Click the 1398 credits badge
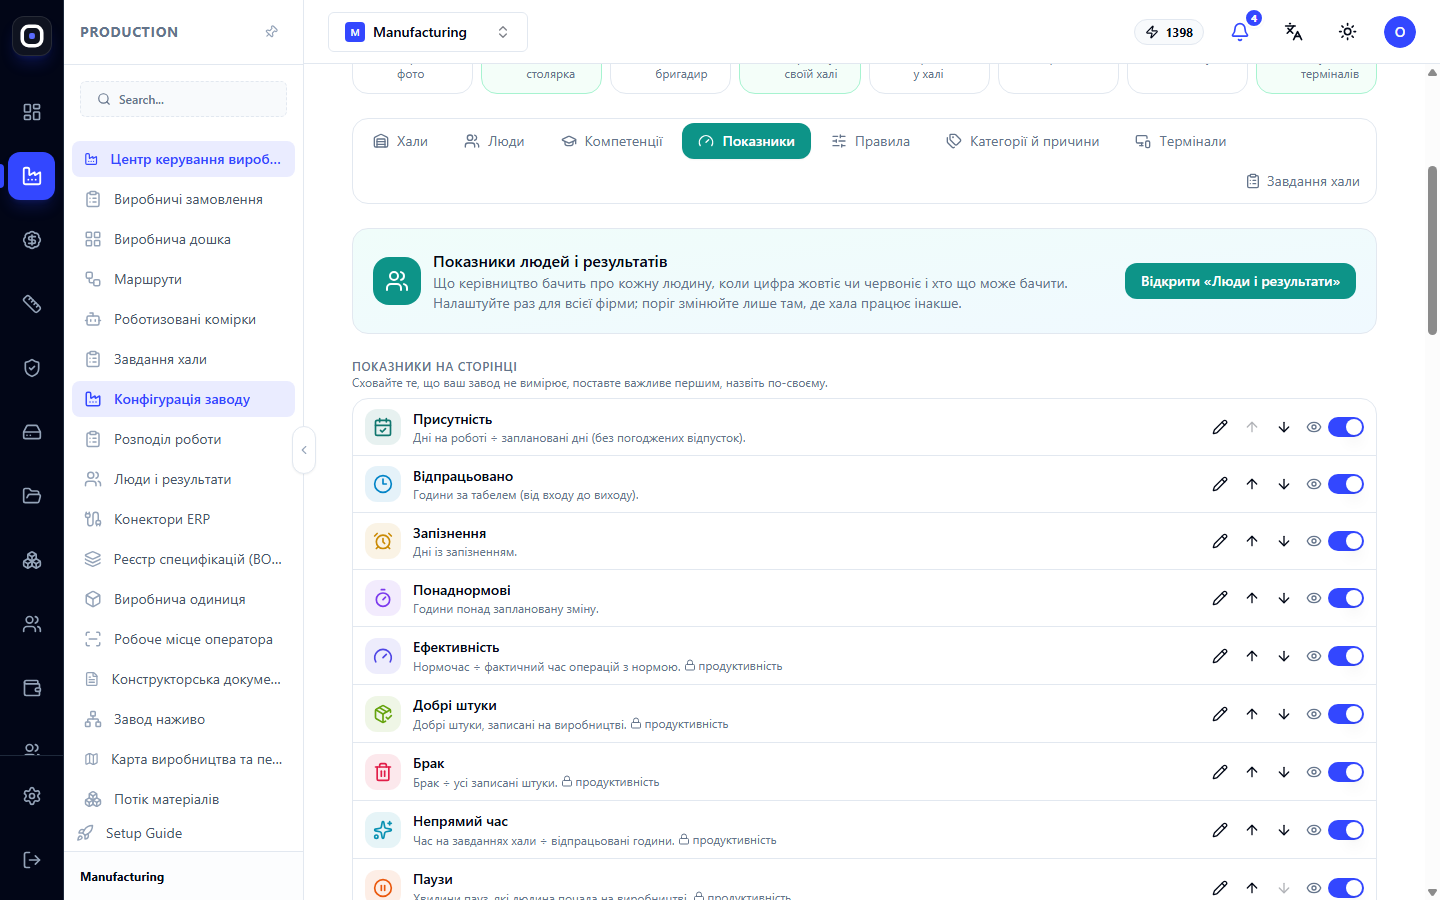 [1170, 32]
